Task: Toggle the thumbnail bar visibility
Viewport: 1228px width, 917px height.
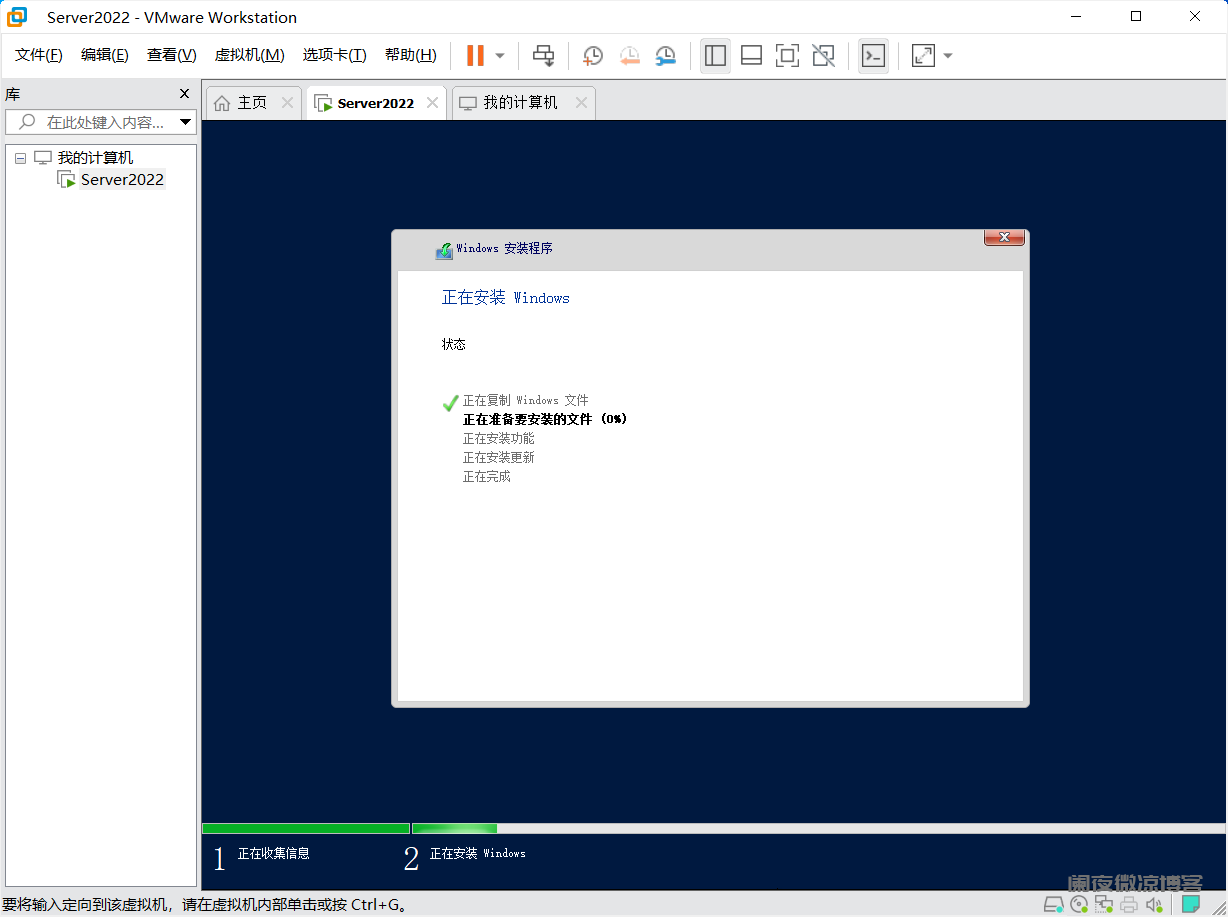Action: (x=751, y=56)
